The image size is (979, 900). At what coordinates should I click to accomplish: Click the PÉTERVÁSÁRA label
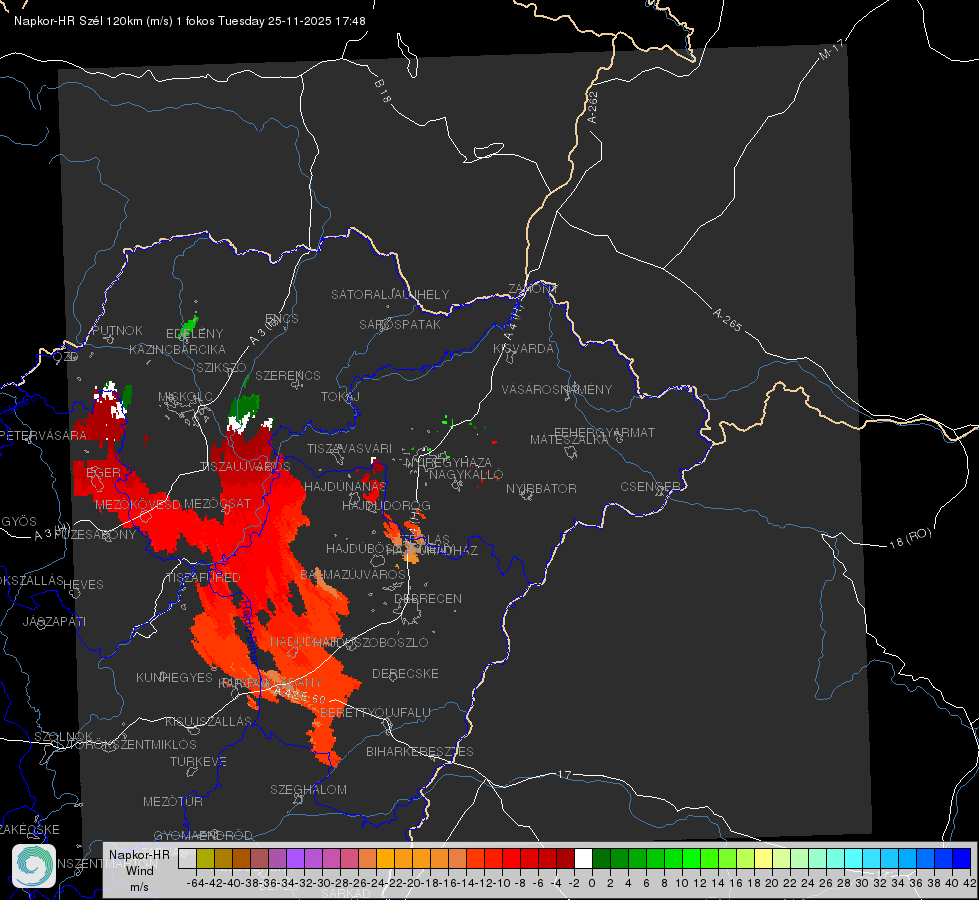click(x=43, y=435)
